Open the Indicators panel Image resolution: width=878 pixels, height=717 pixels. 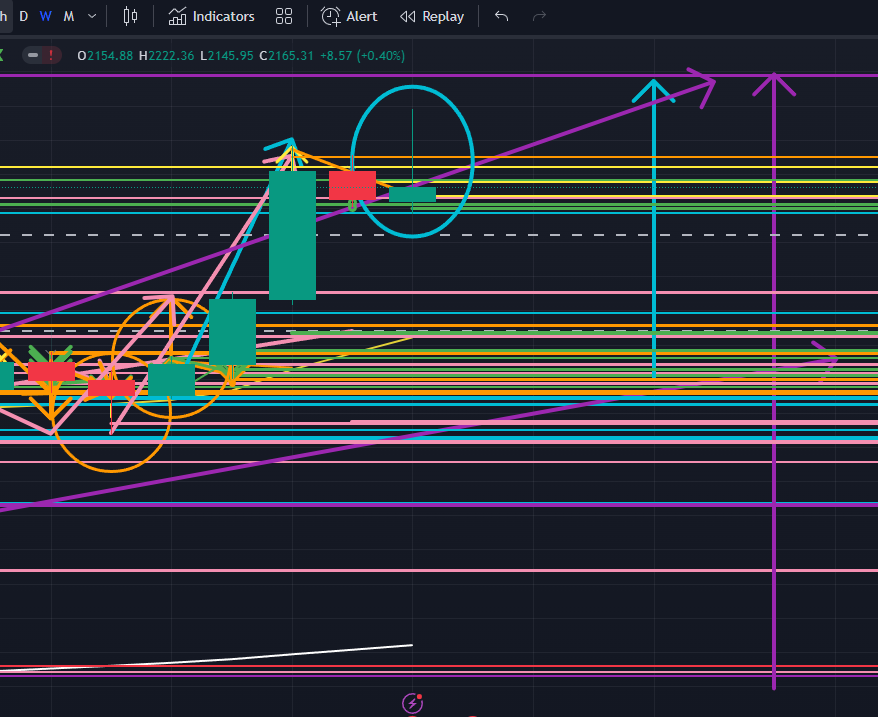click(211, 16)
